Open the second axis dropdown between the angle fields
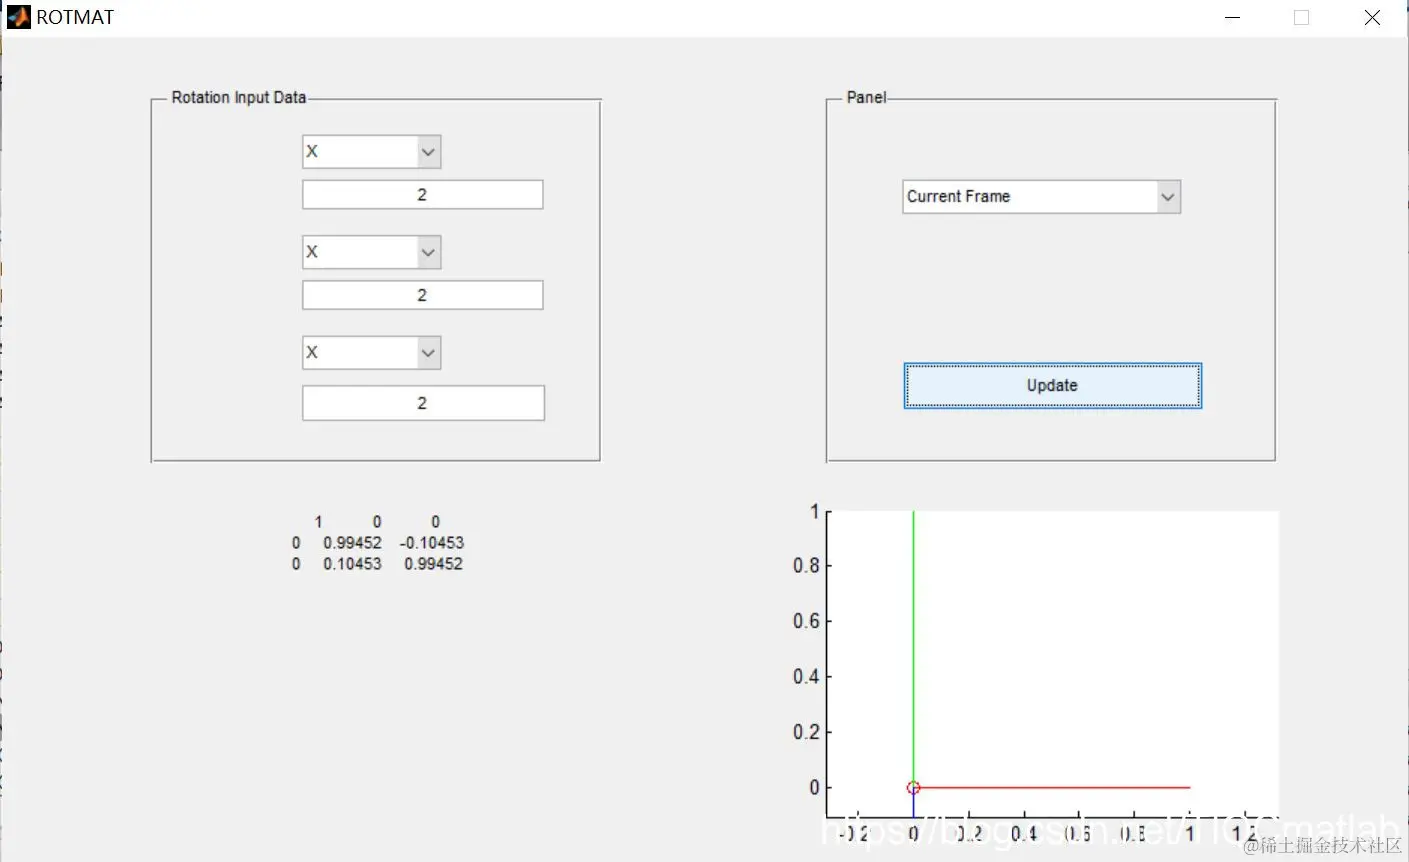The image size is (1409, 862). pyautogui.click(x=371, y=252)
